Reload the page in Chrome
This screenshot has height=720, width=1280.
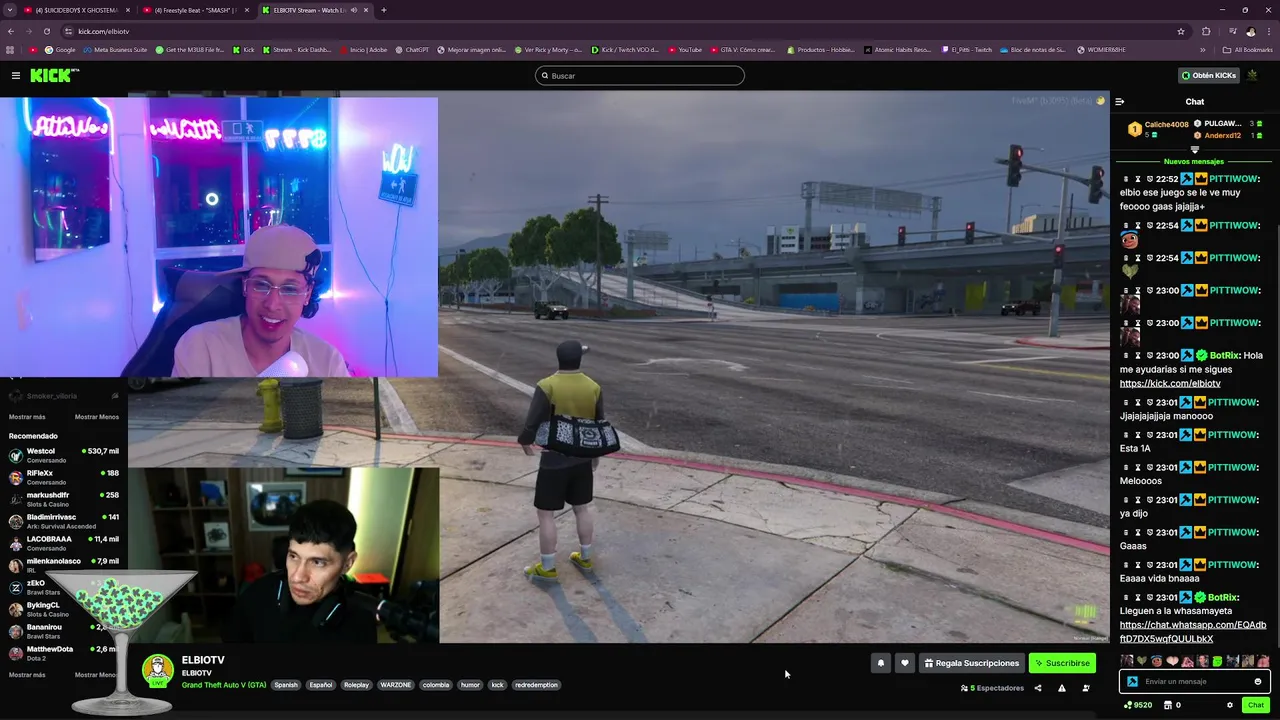click(x=47, y=31)
